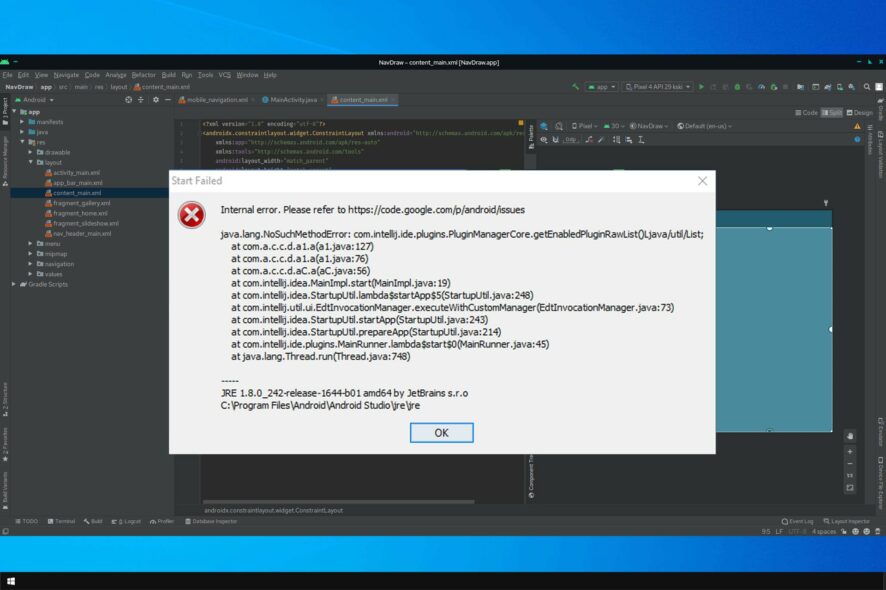Switch editor to Design view
Screen dimensions: 886x590
859,113
